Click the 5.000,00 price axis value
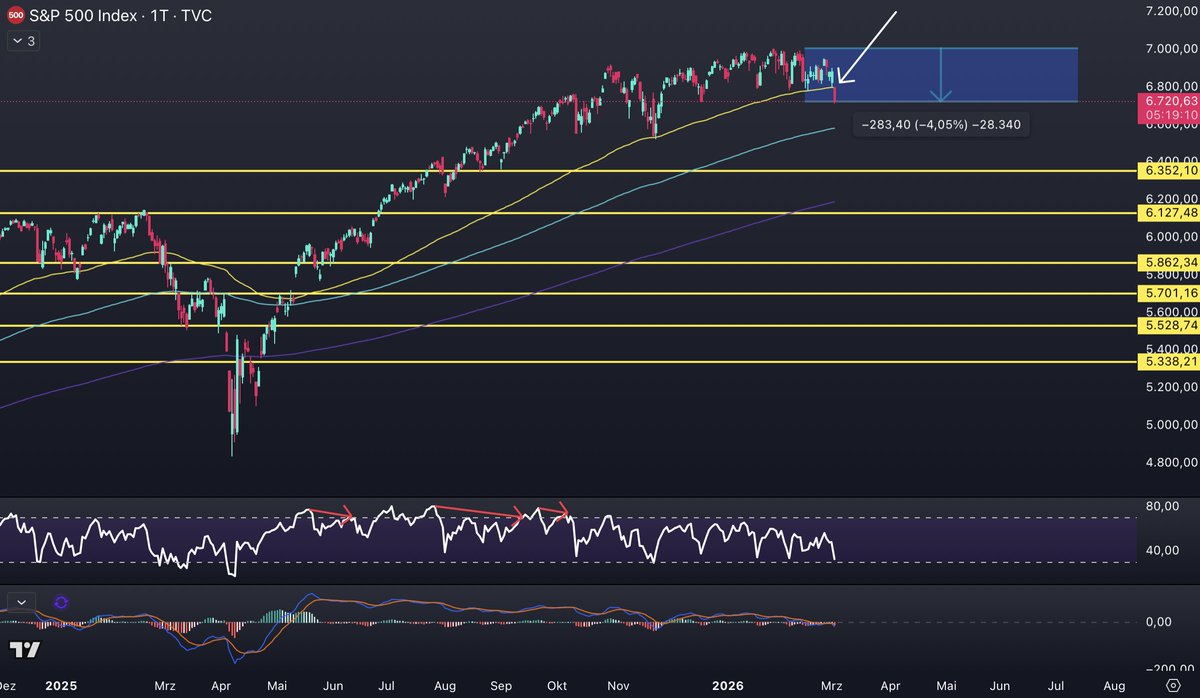Image resolution: width=1200 pixels, height=698 pixels. [1170, 425]
